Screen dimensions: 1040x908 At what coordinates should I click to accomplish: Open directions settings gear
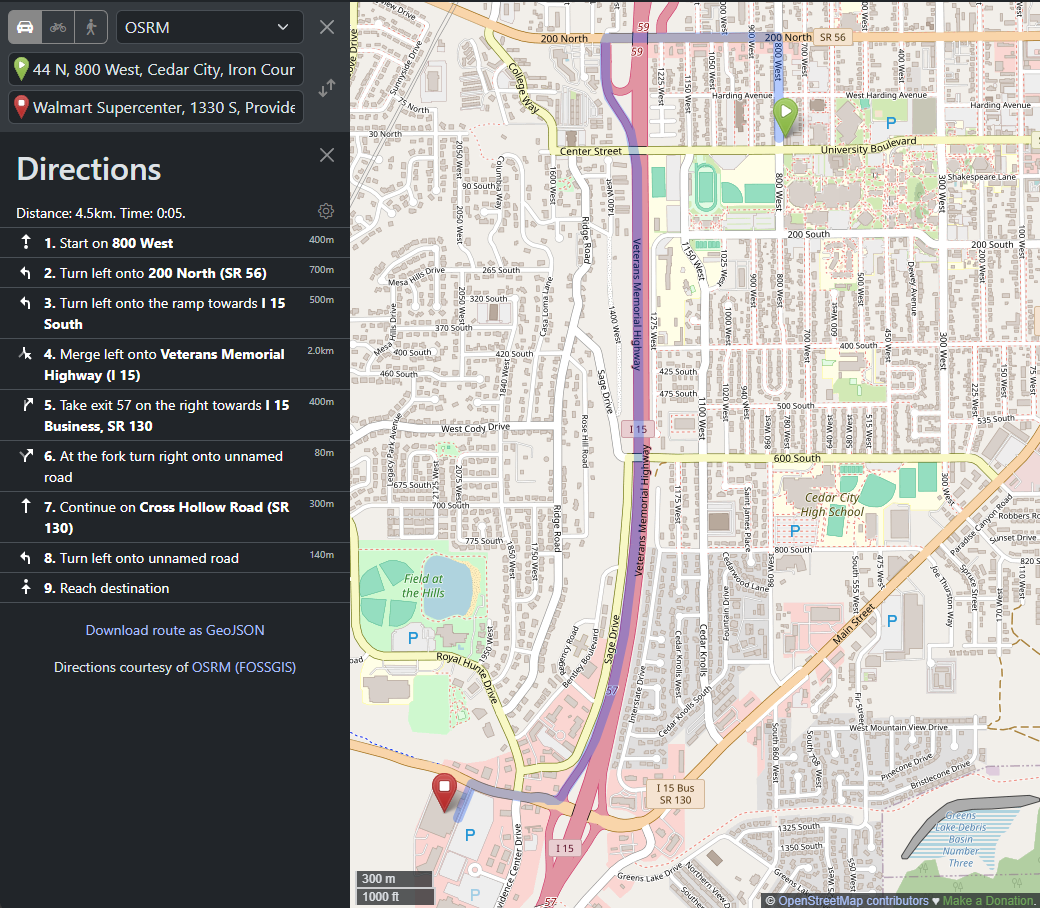[x=325, y=211]
